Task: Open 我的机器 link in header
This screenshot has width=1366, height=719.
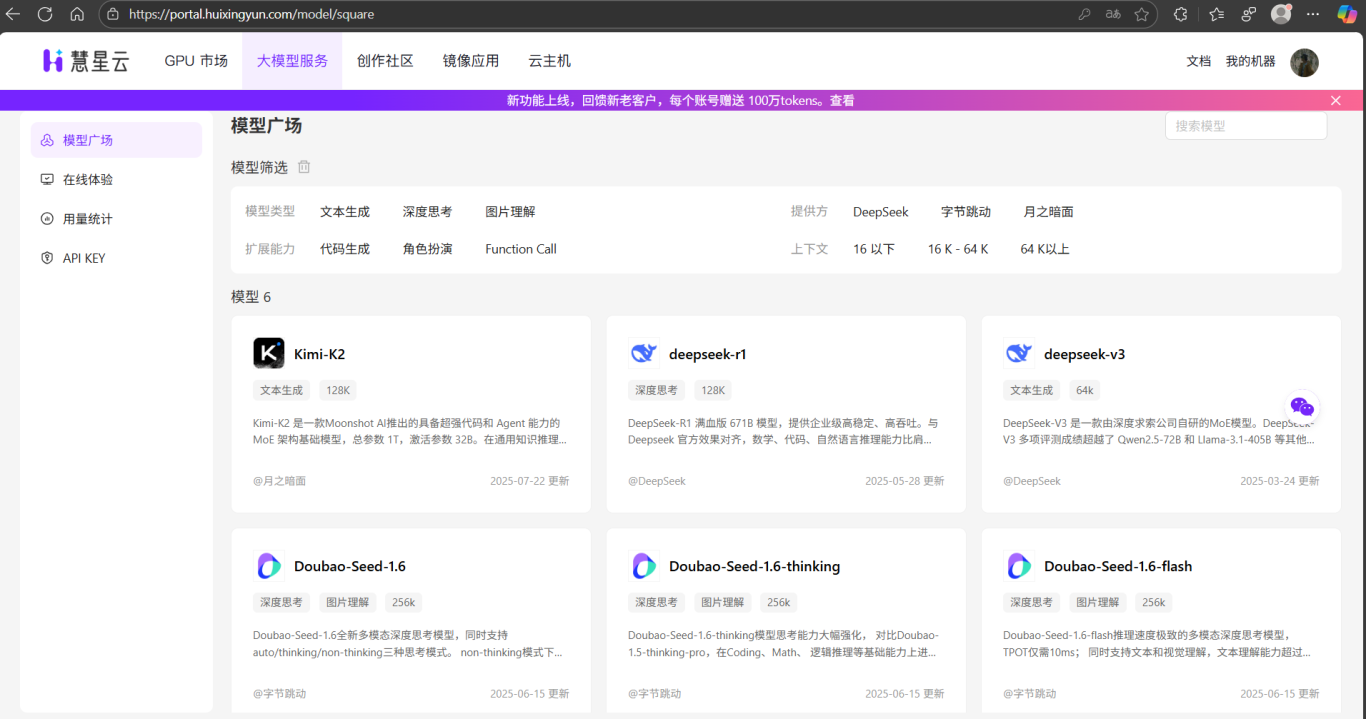Action: (x=1251, y=61)
